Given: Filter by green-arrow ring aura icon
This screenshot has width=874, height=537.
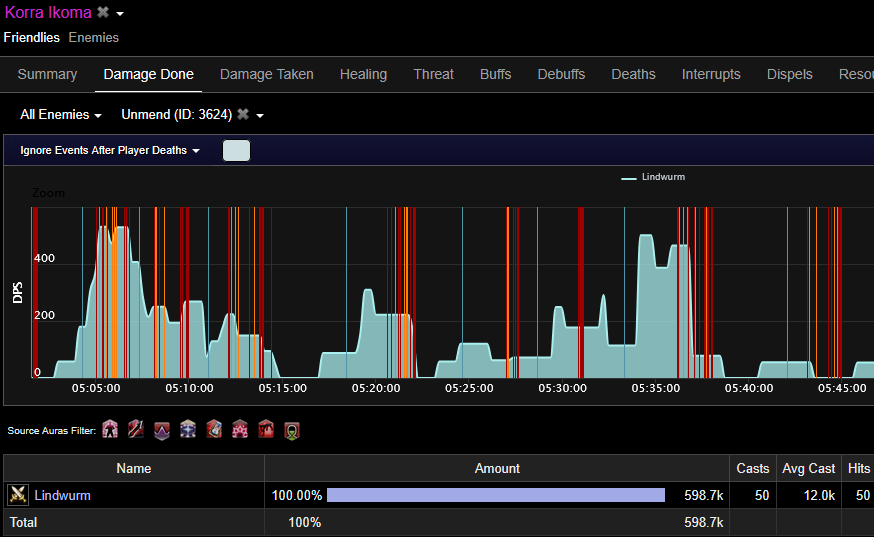Looking at the screenshot, I should pos(292,430).
